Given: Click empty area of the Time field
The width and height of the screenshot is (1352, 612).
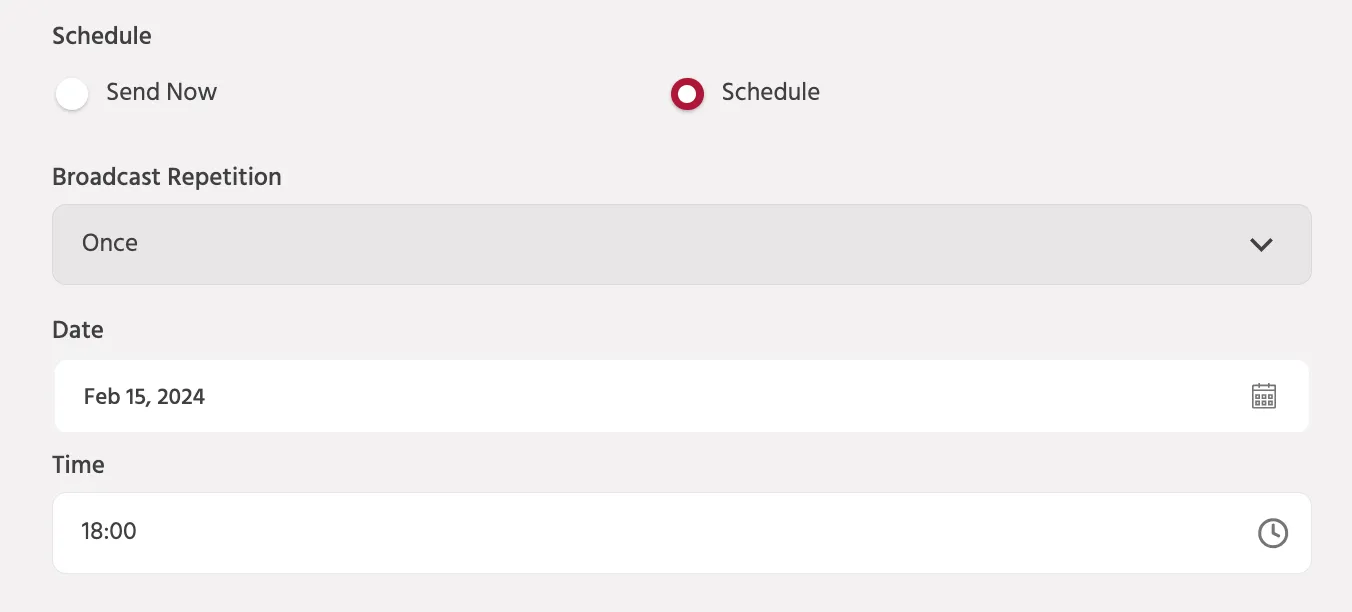Looking at the screenshot, I should point(700,533).
